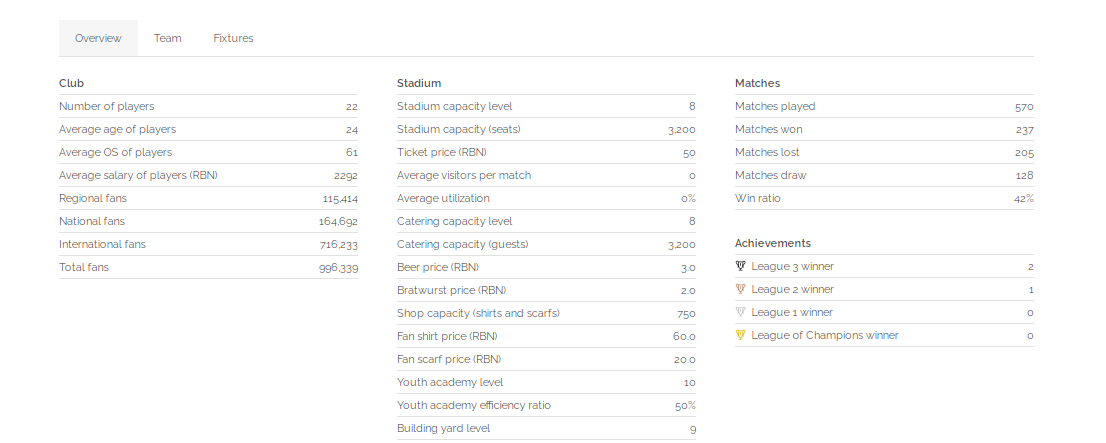1106x443 pixels.
Task: Select the Win ratio row
Action: pos(884,198)
